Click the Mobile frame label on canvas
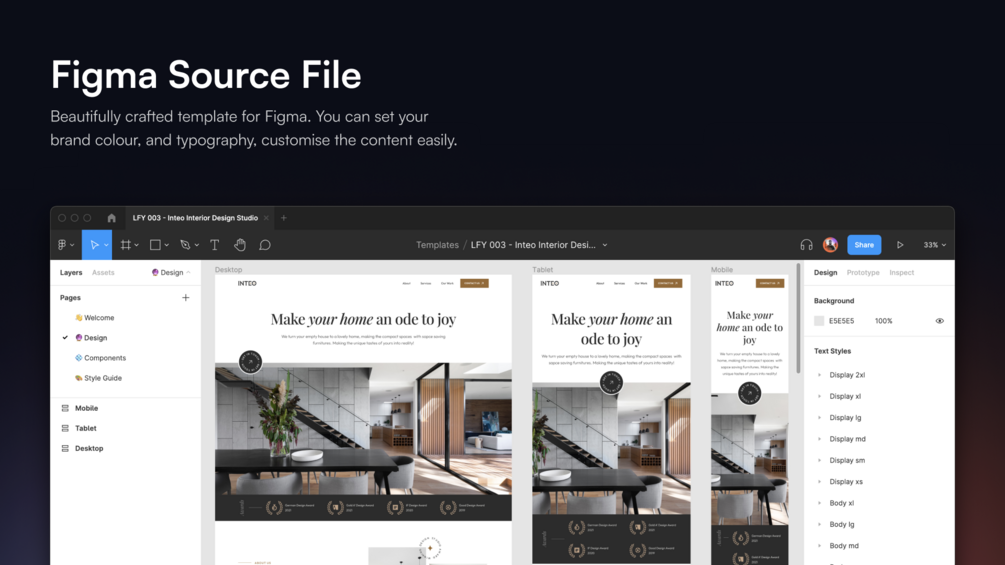The image size is (1005, 565). pyautogui.click(x=722, y=270)
